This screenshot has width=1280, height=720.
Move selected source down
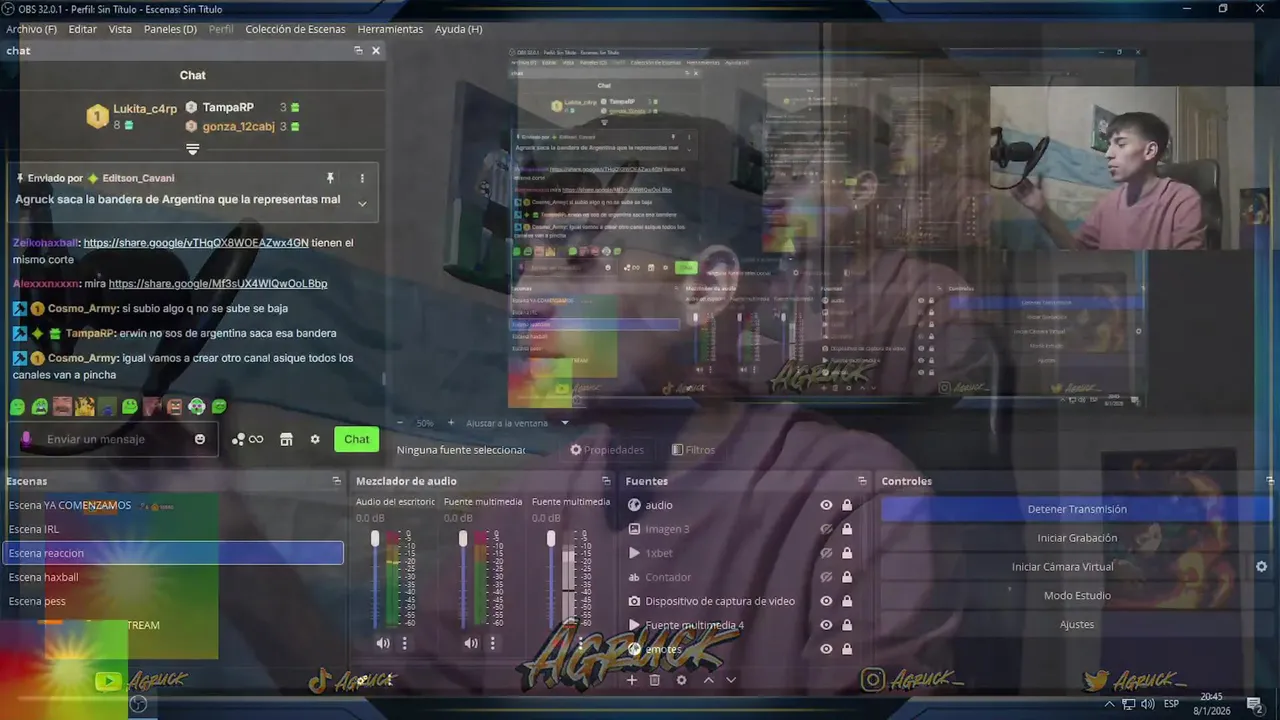pos(731,680)
